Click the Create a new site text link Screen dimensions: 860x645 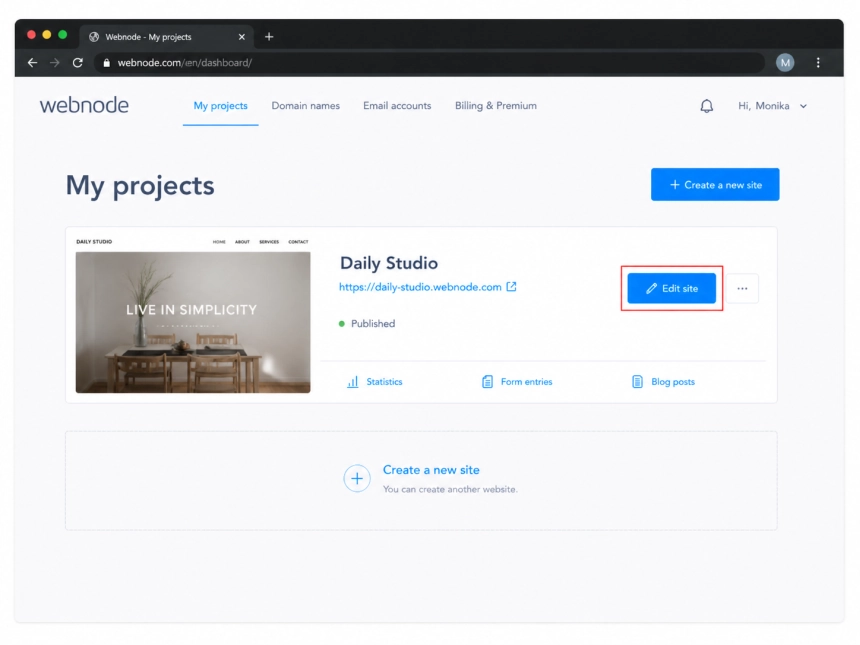[431, 470]
